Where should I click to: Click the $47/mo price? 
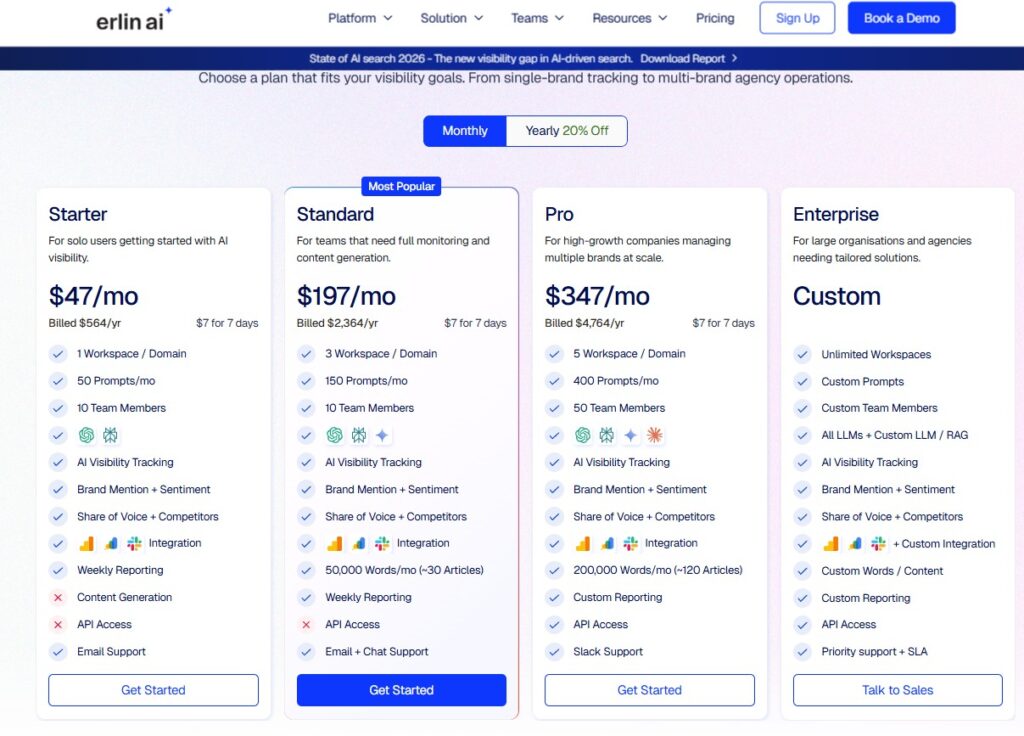coord(93,296)
